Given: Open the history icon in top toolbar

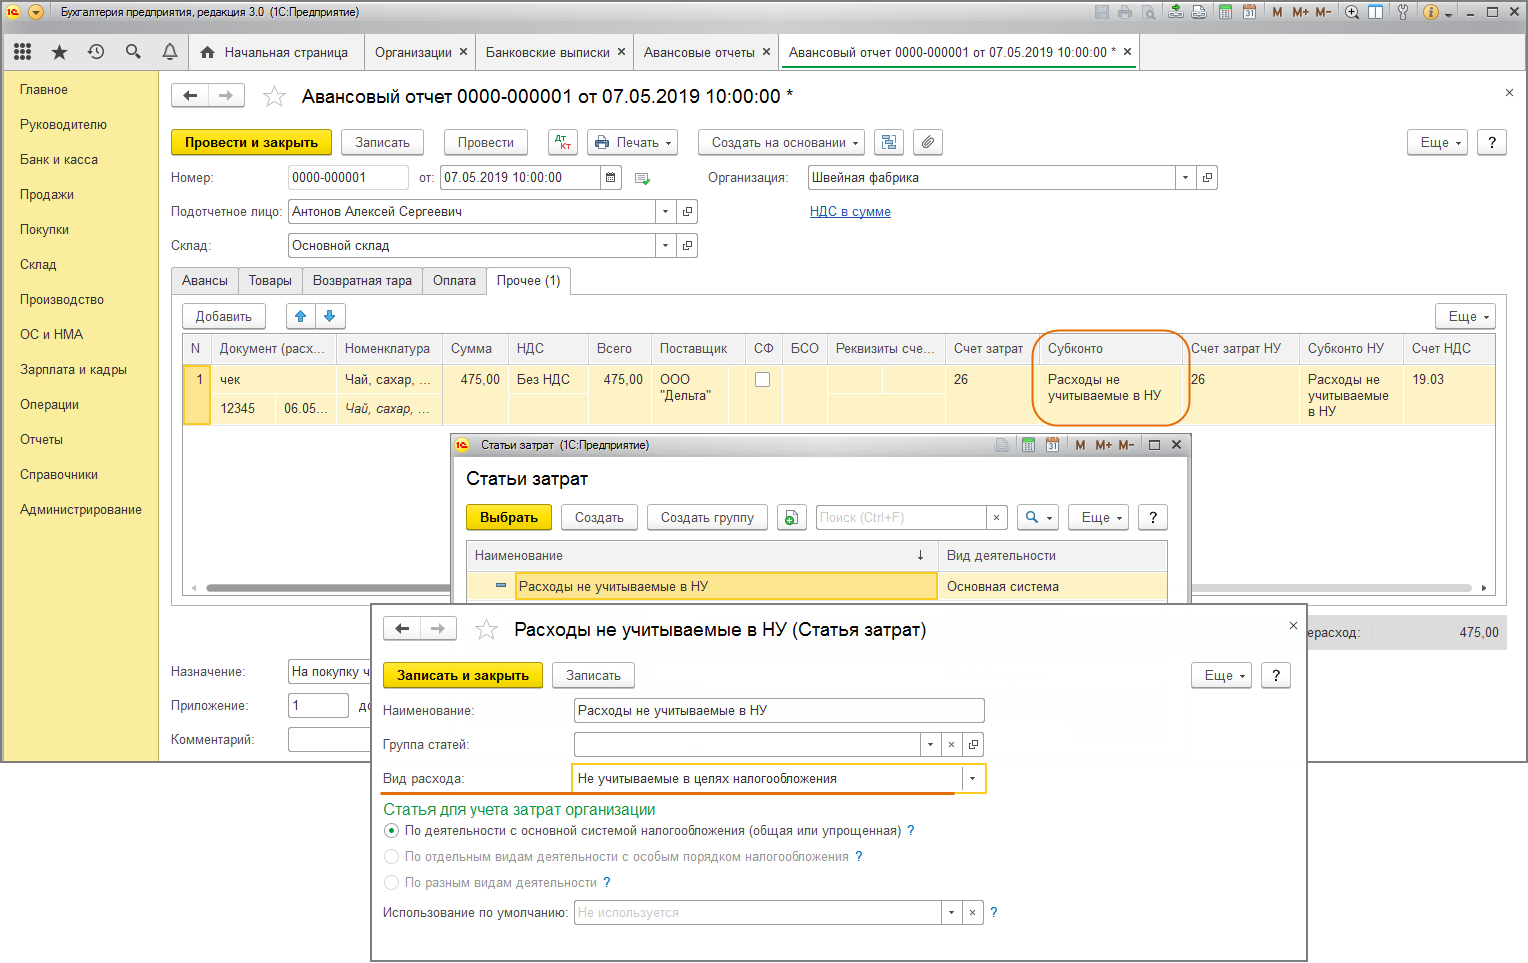Looking at the screenshot, I should tap(96, 52).
